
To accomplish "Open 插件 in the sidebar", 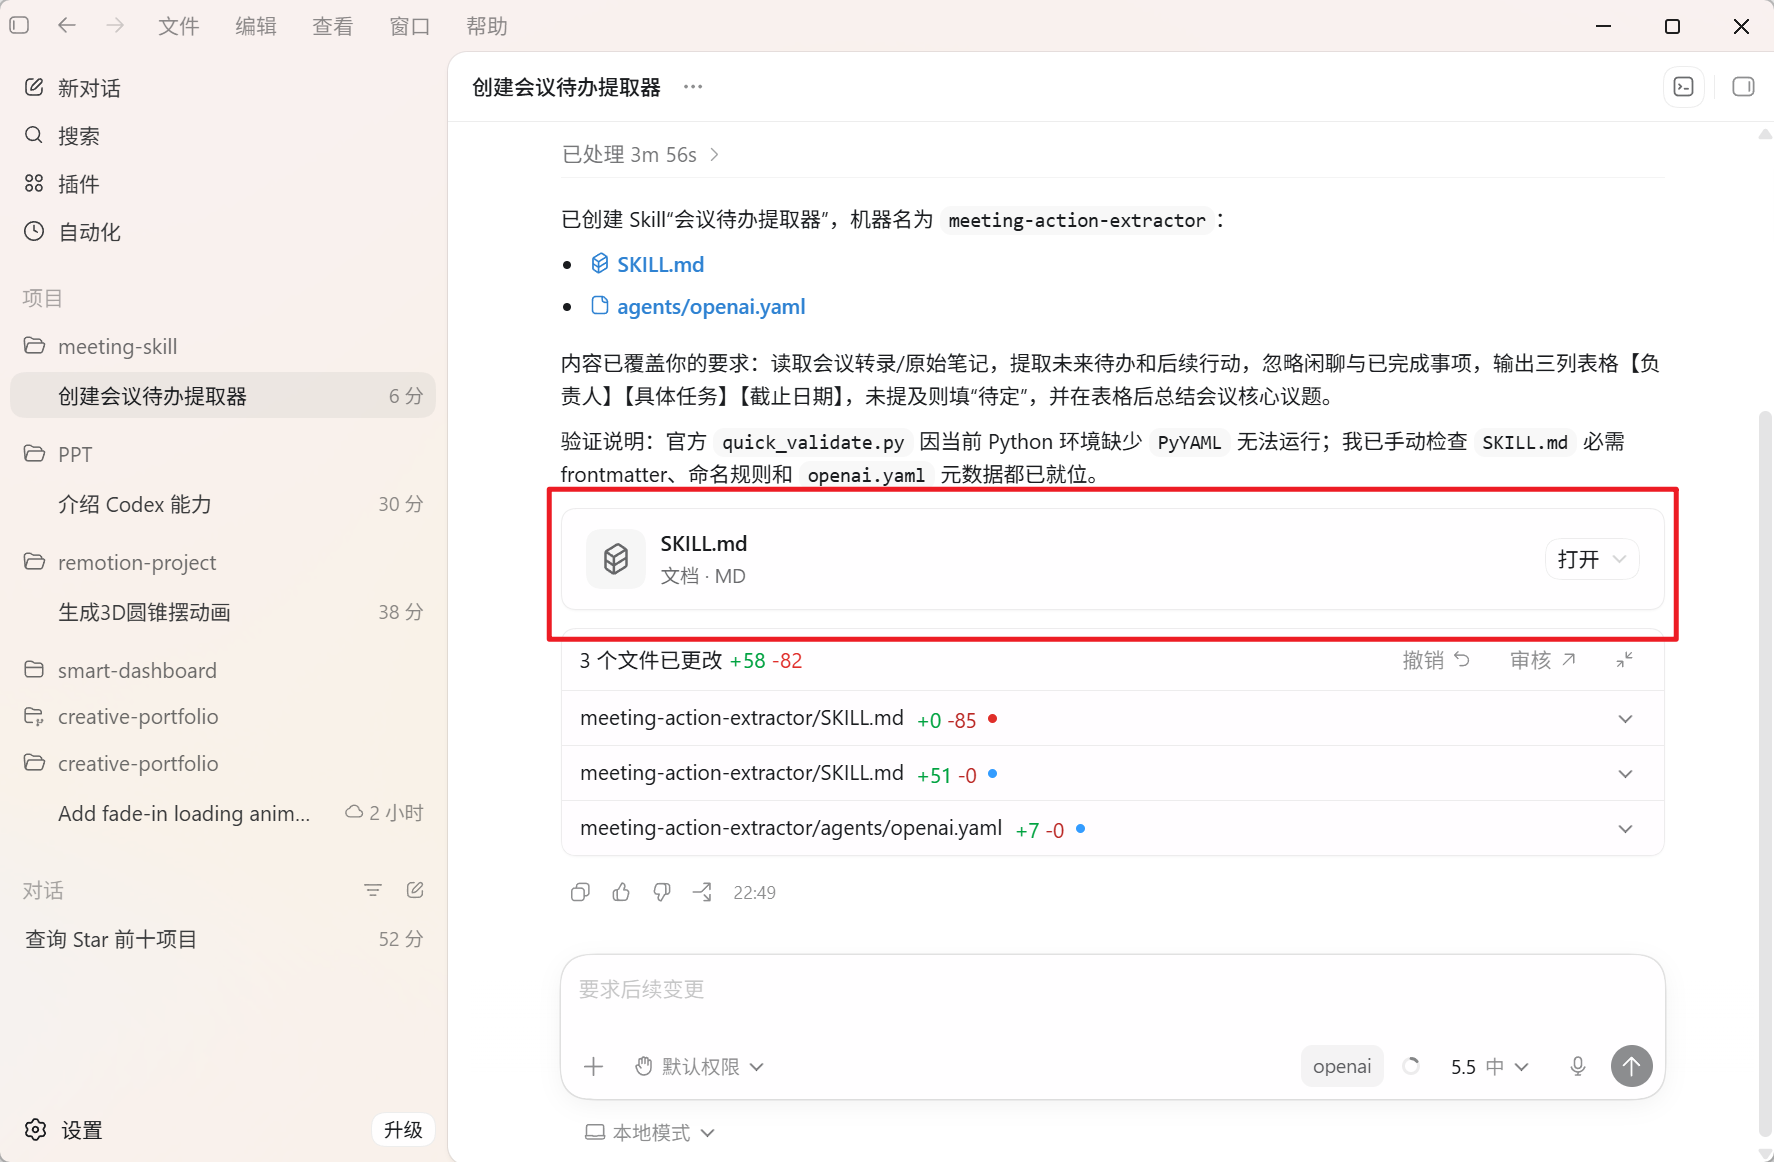I will pos(223,184).
